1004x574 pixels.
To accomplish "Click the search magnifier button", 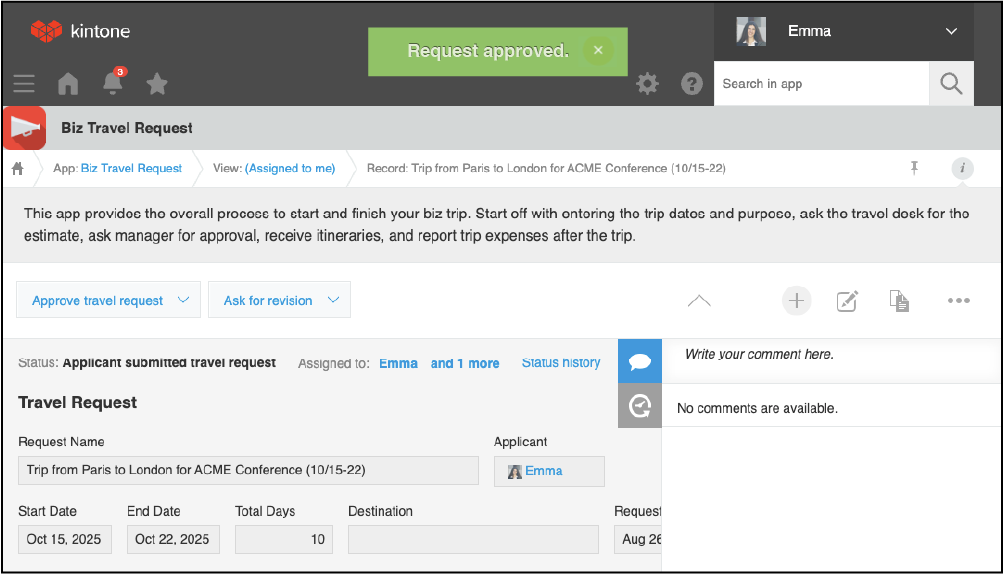I will [x=951, y=84].
